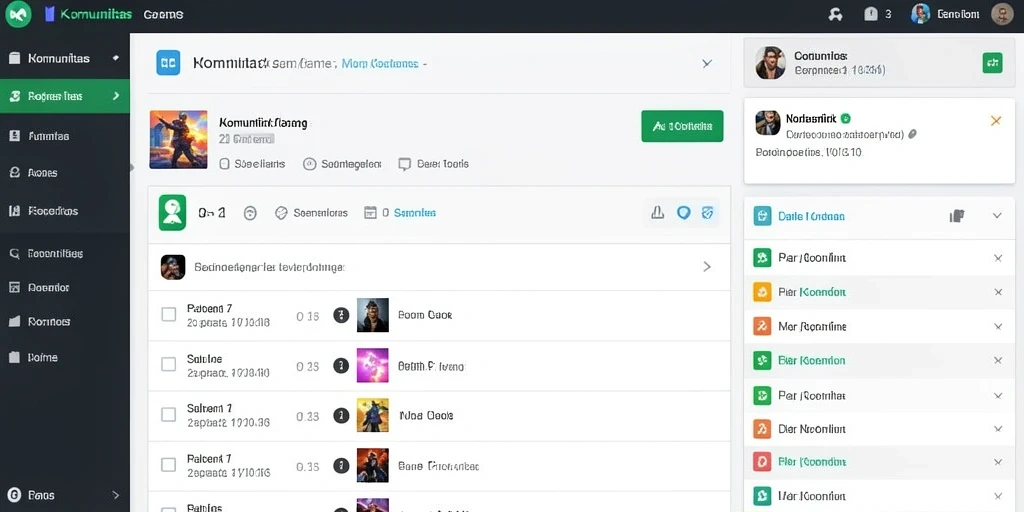Click the blue header icon beside Komunitas title
1024x512 pixels.
[x=168, y=63]
